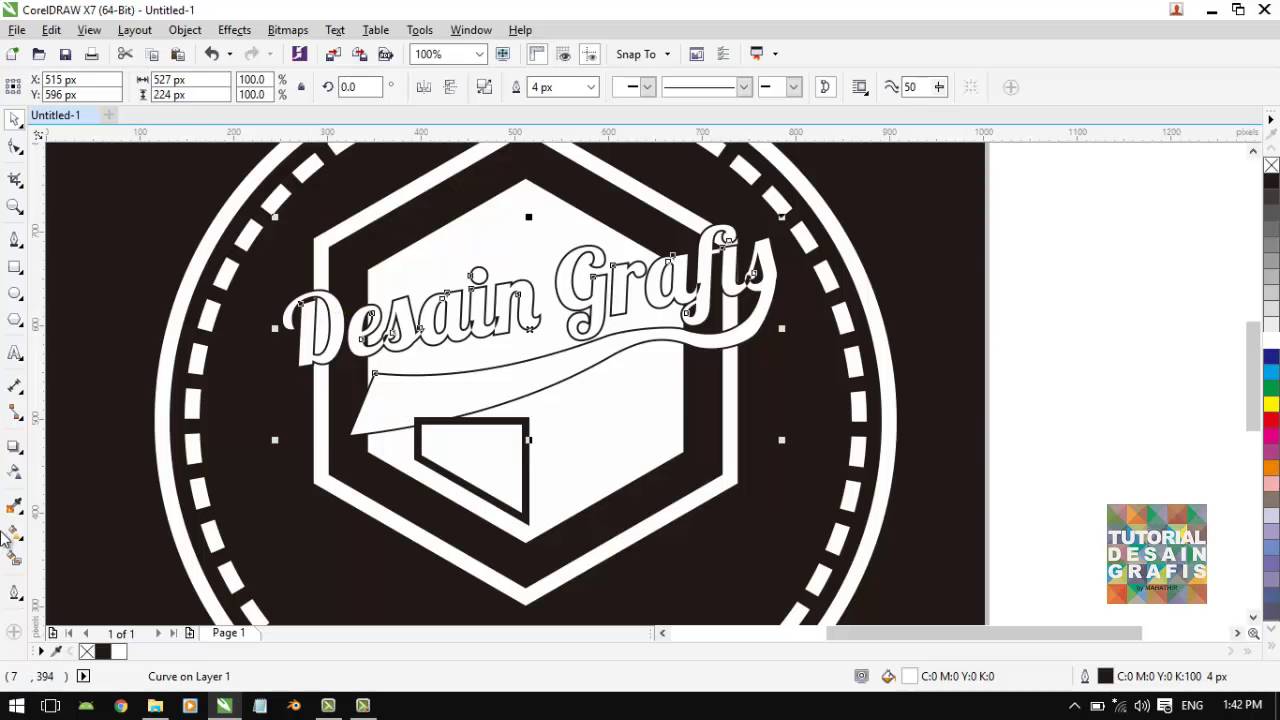Go to the next page arrow
The image size is (1280, 720).
pos(158,633)
